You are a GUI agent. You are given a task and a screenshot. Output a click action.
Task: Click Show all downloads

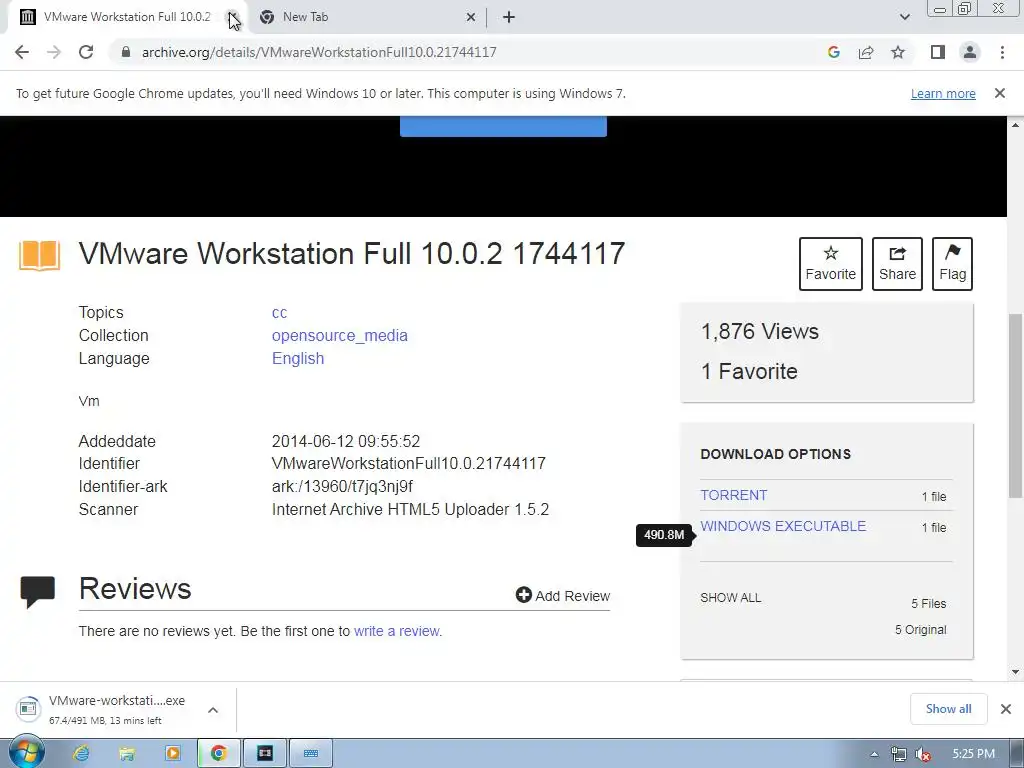click(948, 709)
